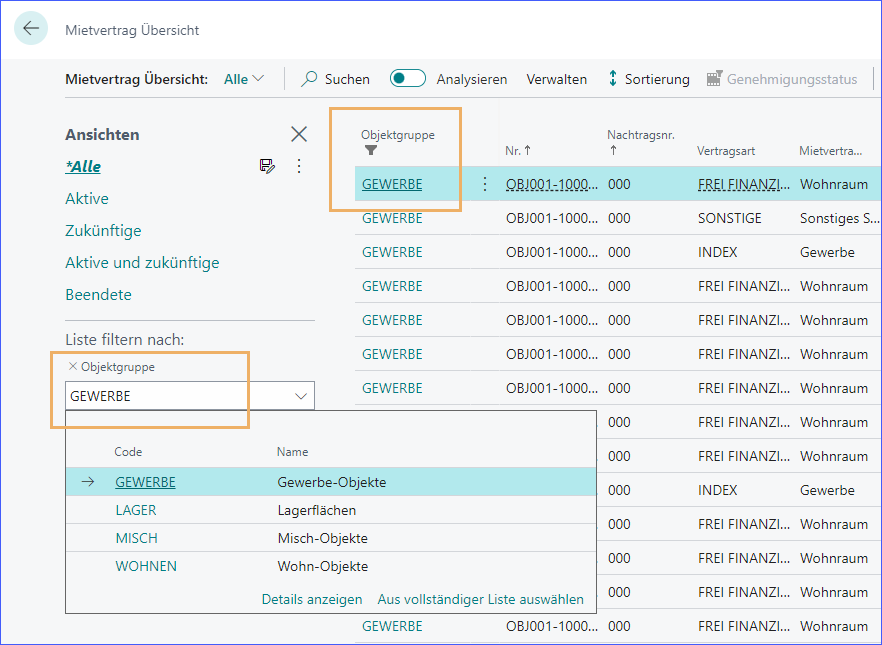The width and height of the screenshot is (882, 645).
Task: Click the Sortierung arrows icon
Action: click(x=613, y=79)
